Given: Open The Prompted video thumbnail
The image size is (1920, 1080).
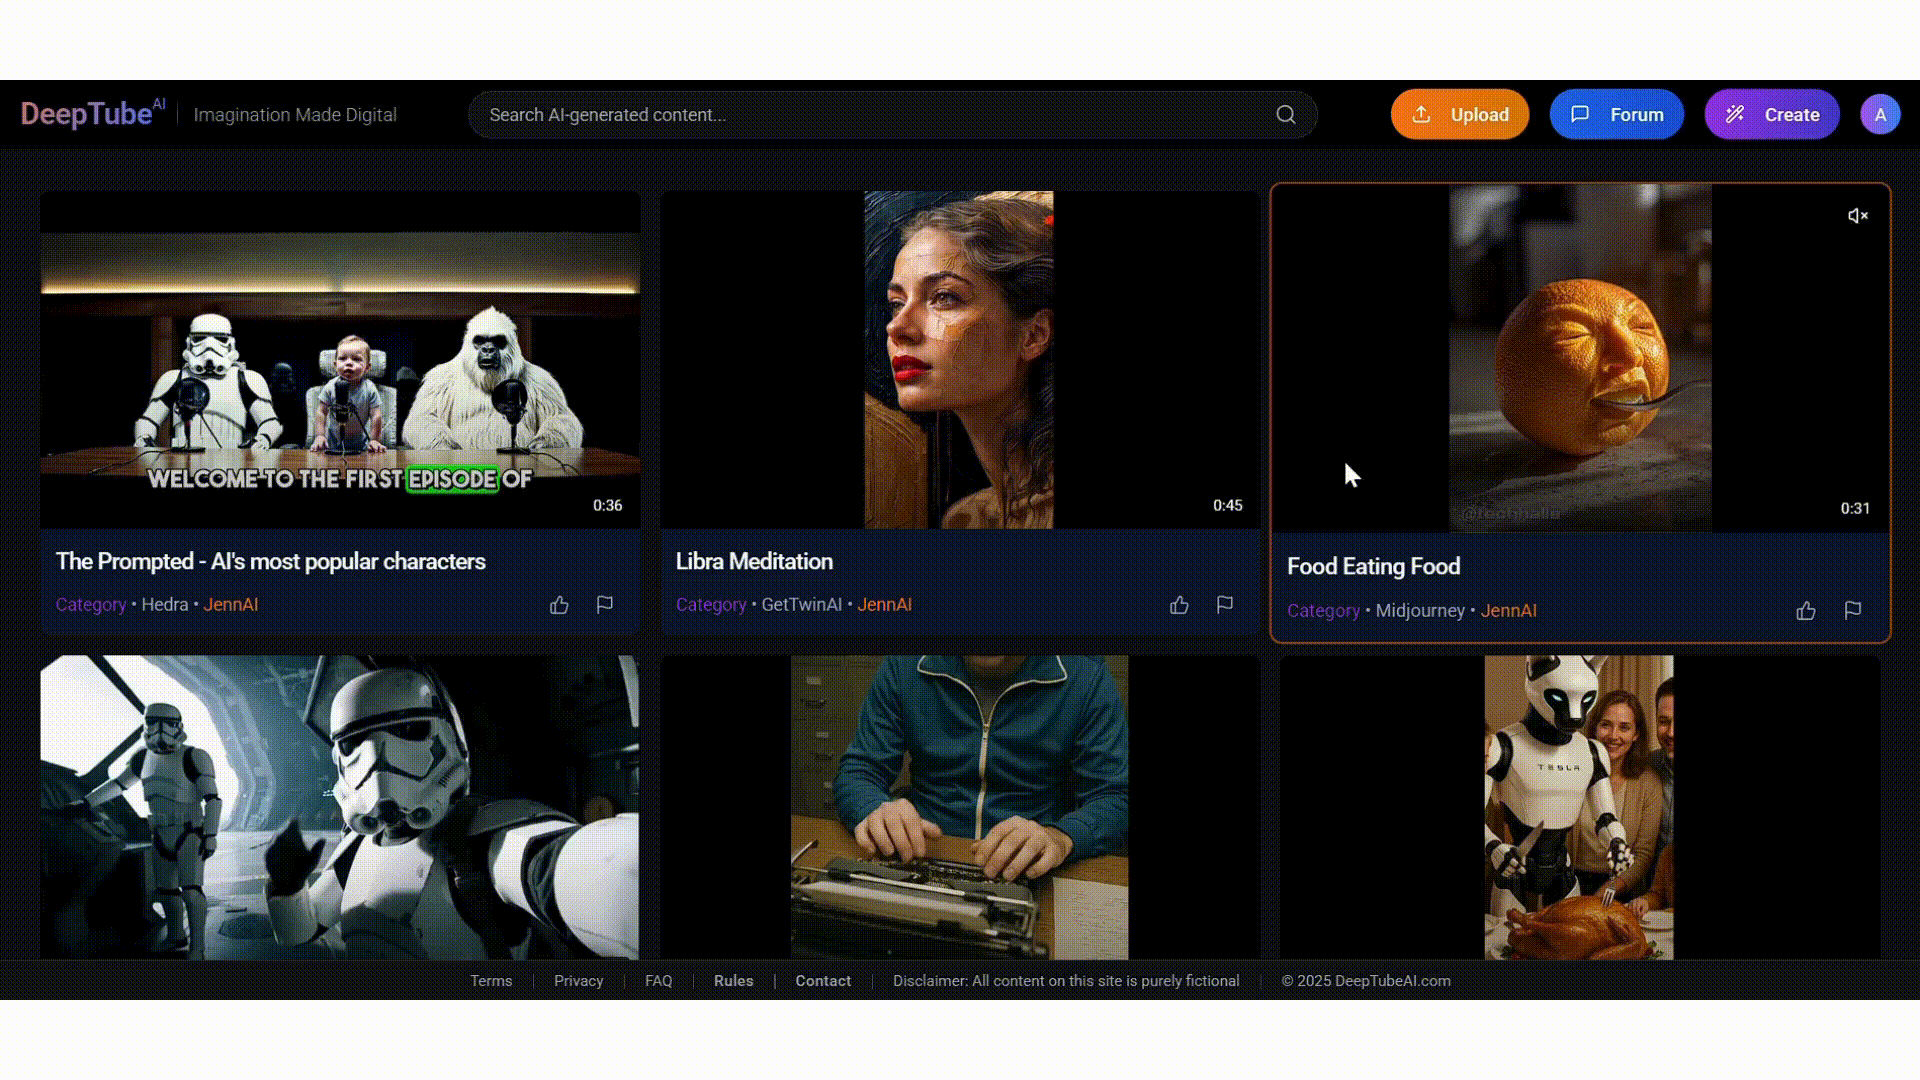Looking at the screenshot, I should 340,360.
